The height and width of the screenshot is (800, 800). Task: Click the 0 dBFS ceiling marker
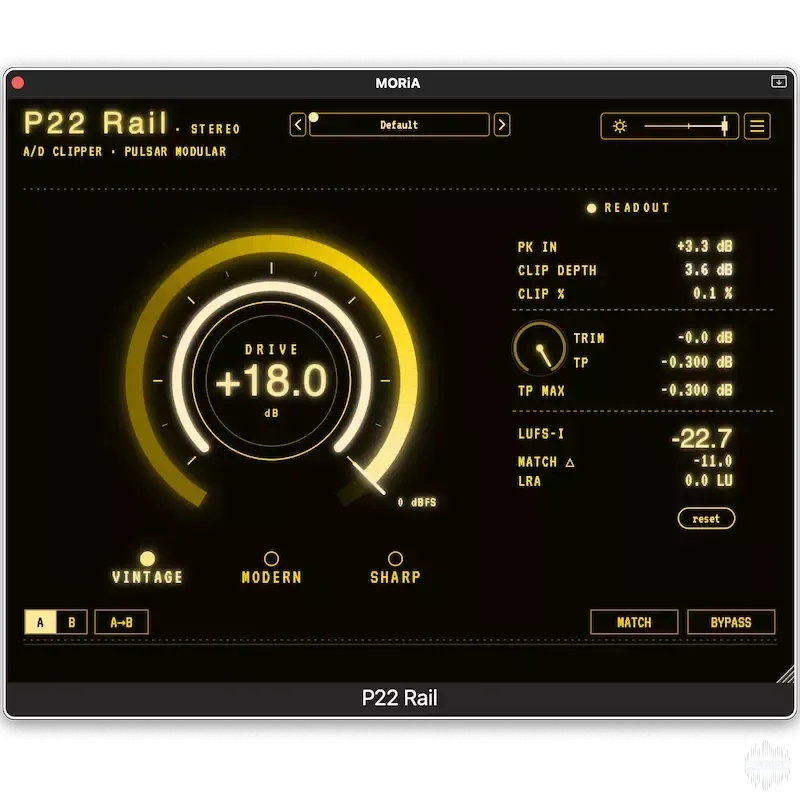[417, 503]
